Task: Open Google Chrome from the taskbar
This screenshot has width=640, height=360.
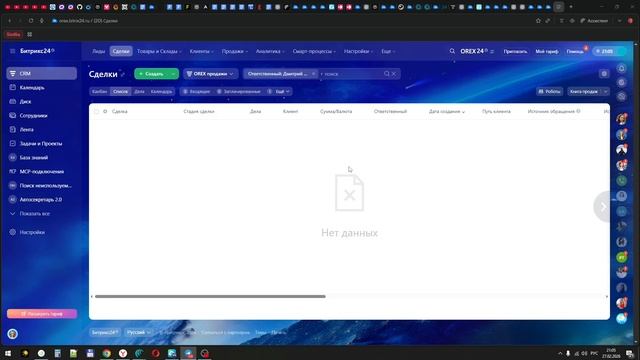Action: (107, 353)
